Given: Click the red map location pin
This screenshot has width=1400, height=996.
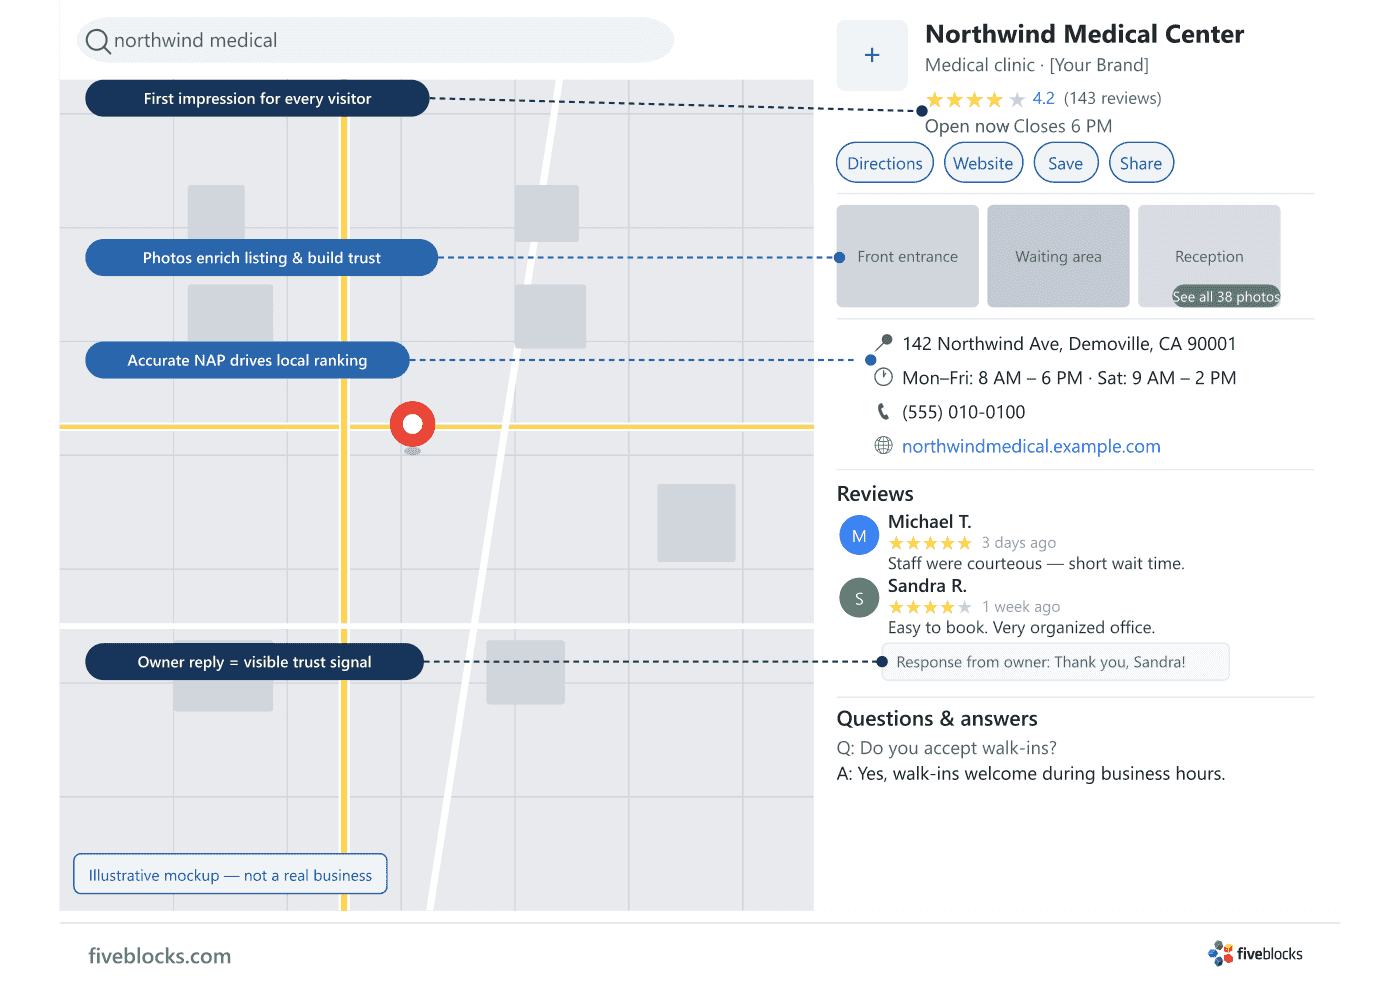Looking at the screenshot, I should (412, 425).
